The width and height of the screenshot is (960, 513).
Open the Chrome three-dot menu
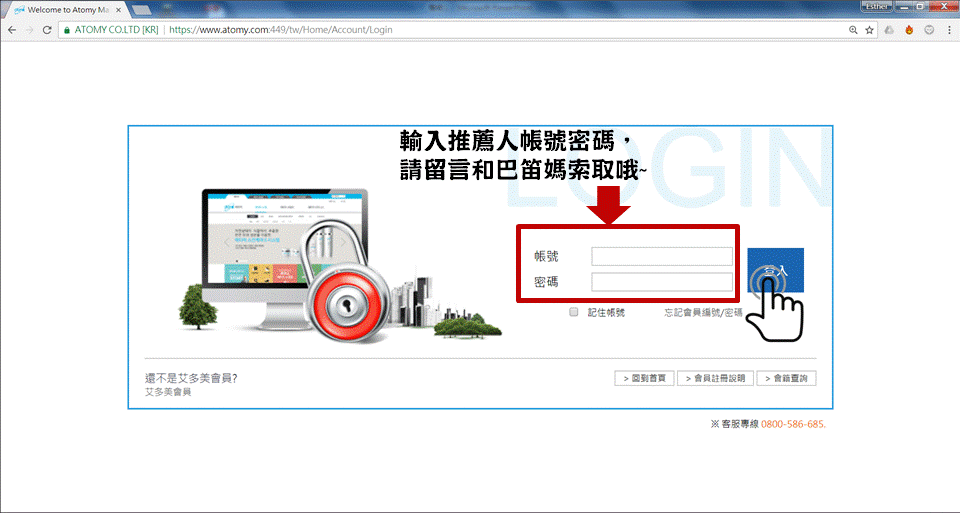click(949, 29)
